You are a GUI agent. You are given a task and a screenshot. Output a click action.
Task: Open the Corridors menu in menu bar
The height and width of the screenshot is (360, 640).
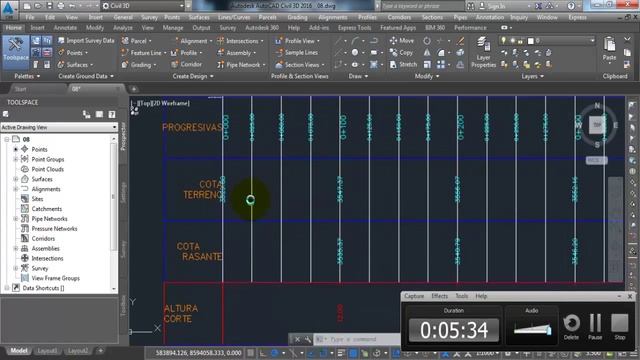coord(399,17)
